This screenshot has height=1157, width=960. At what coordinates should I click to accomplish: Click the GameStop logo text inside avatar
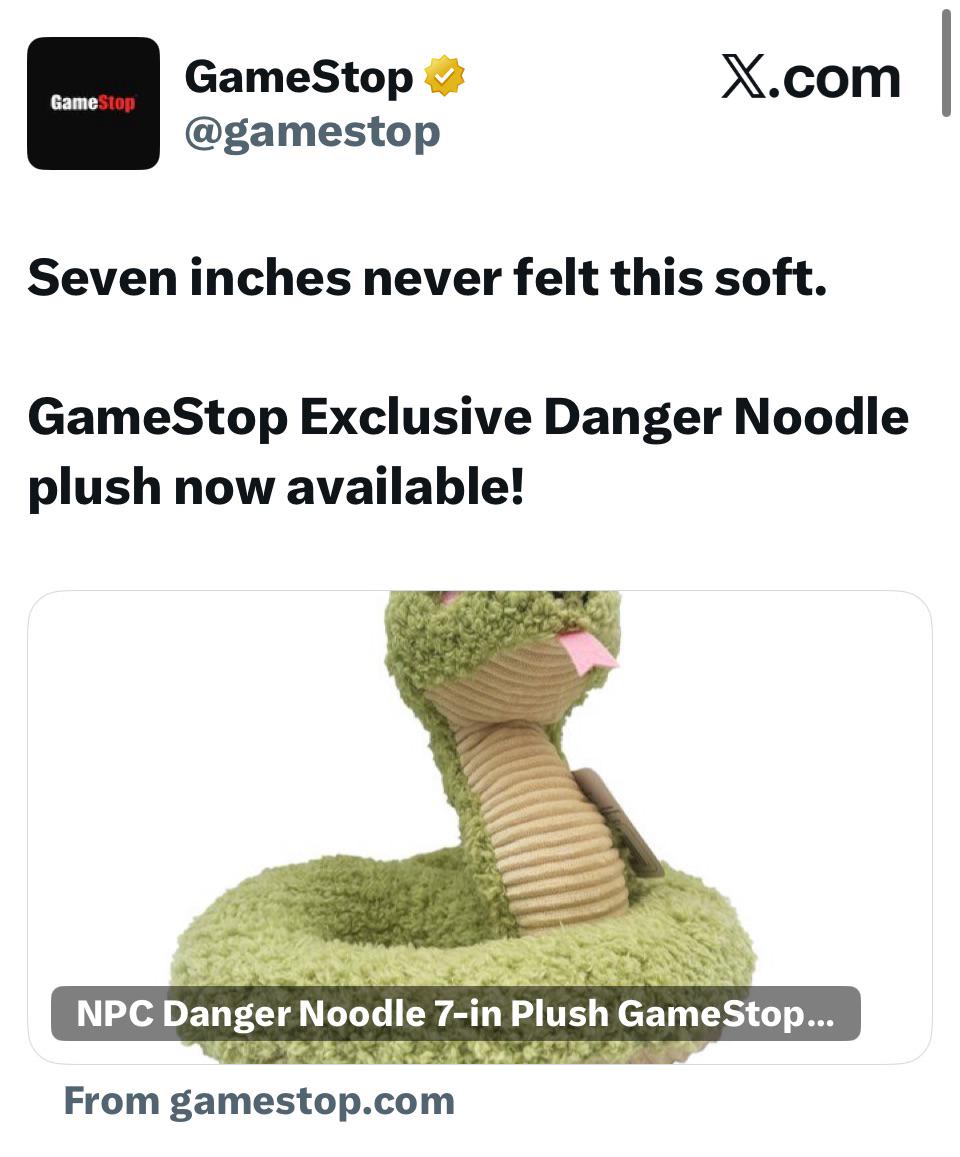coord(93,103)
